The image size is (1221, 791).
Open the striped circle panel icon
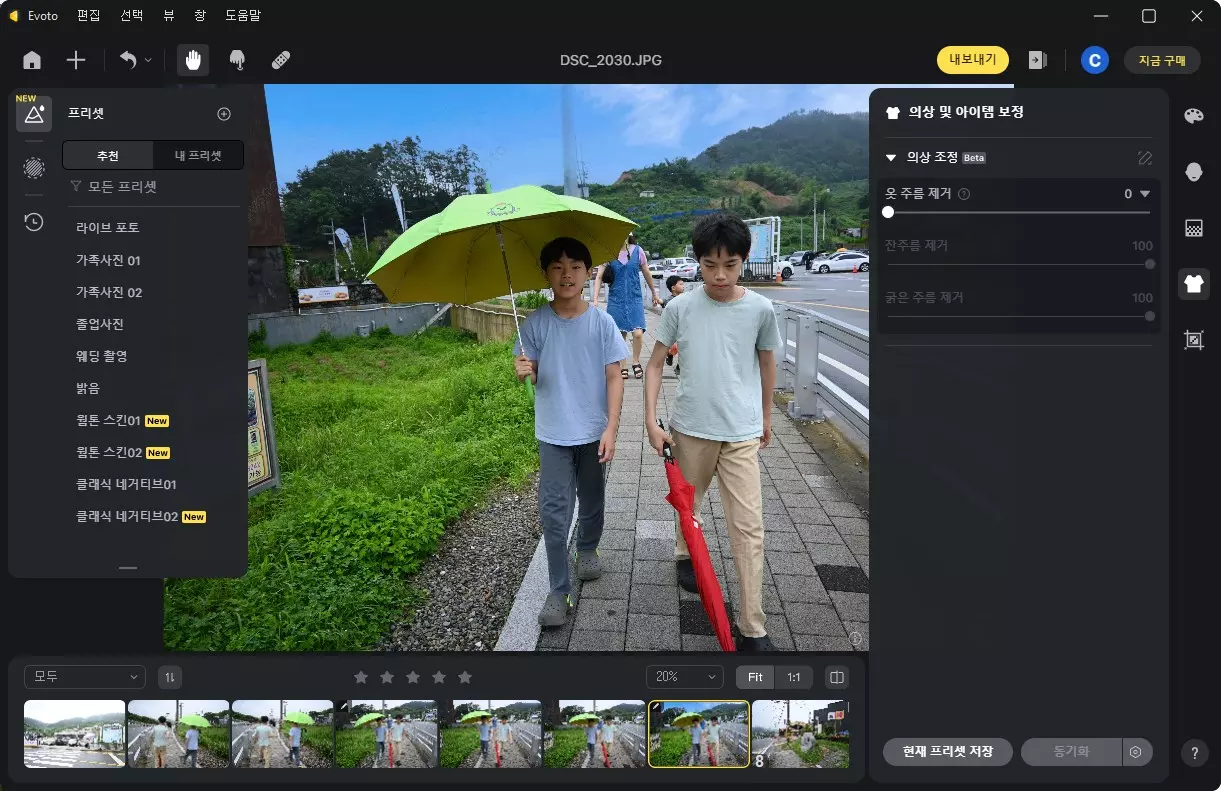pos(34,168)
